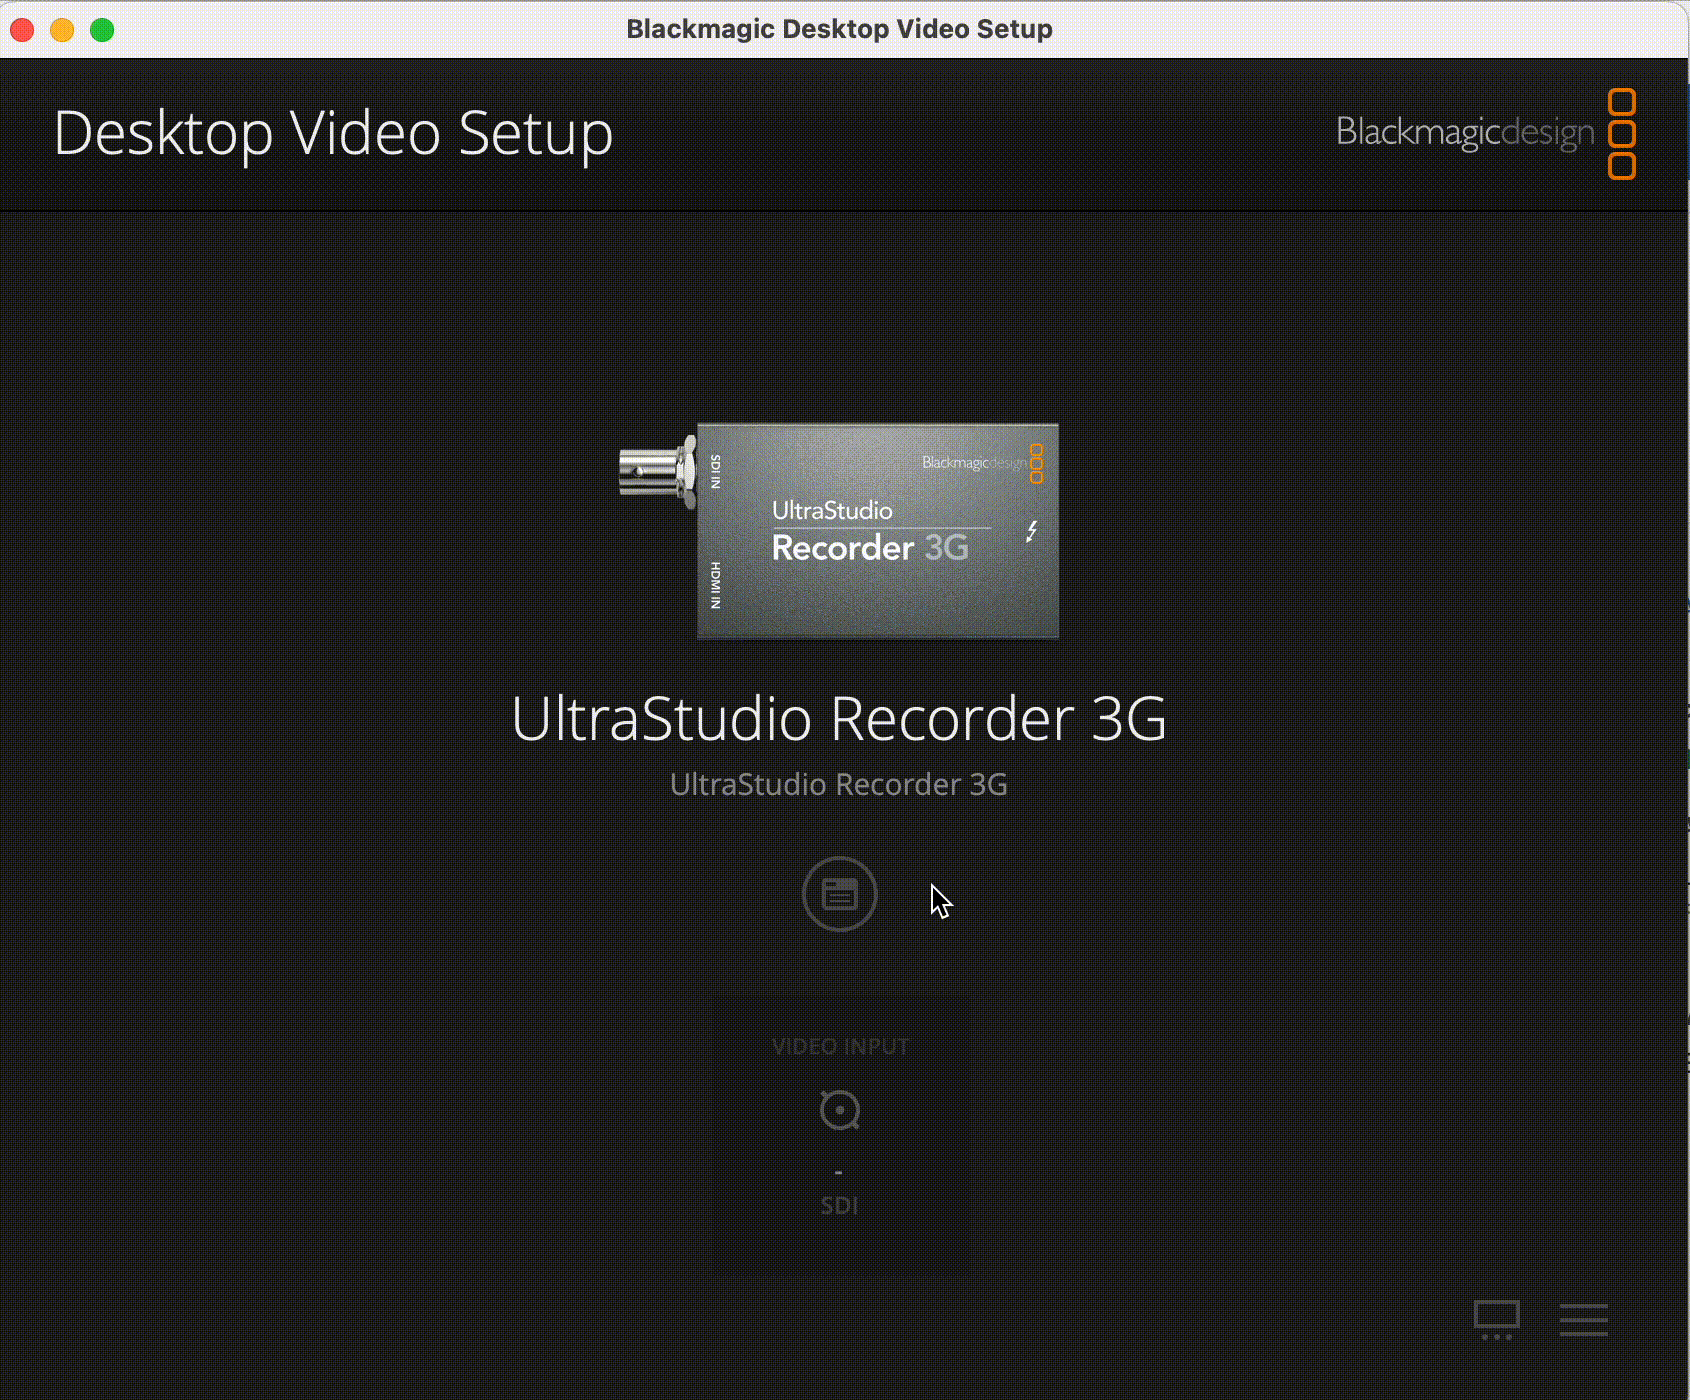Click the video input status icon
The image size is (1690, 1400).
point(840,1110)
